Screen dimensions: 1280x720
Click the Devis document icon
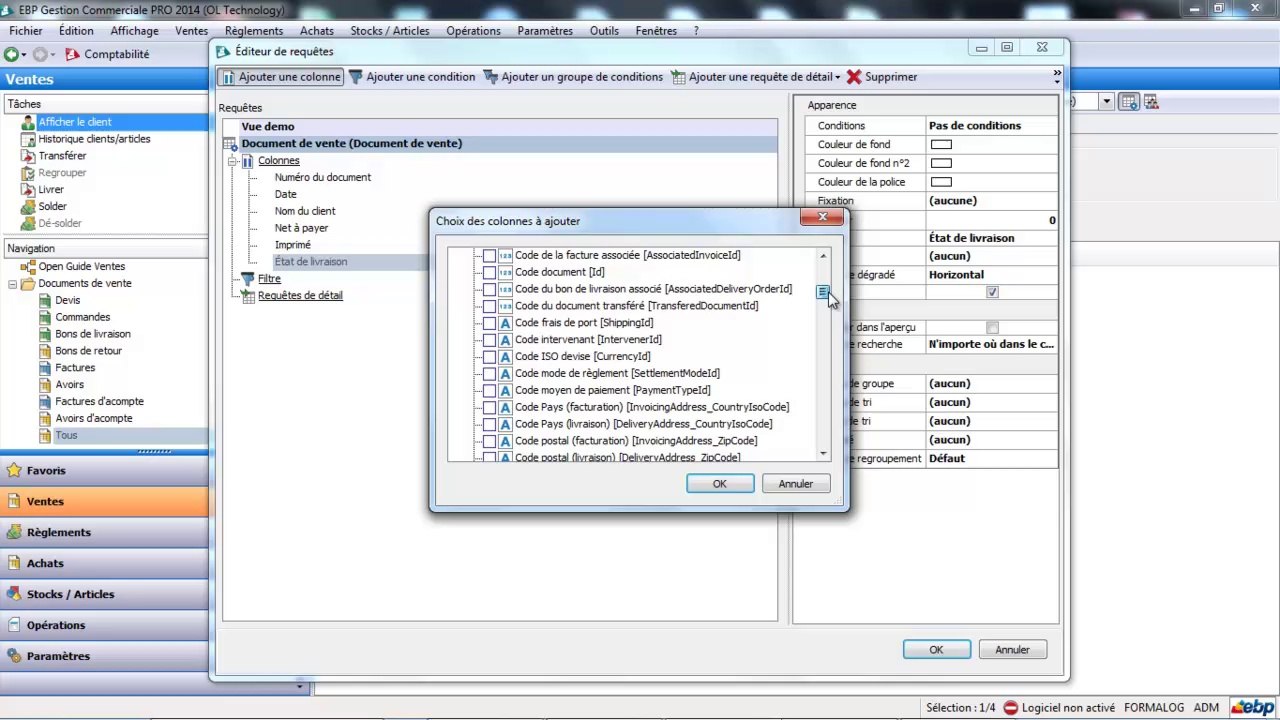pyautogui.click(x=45, y=301)
